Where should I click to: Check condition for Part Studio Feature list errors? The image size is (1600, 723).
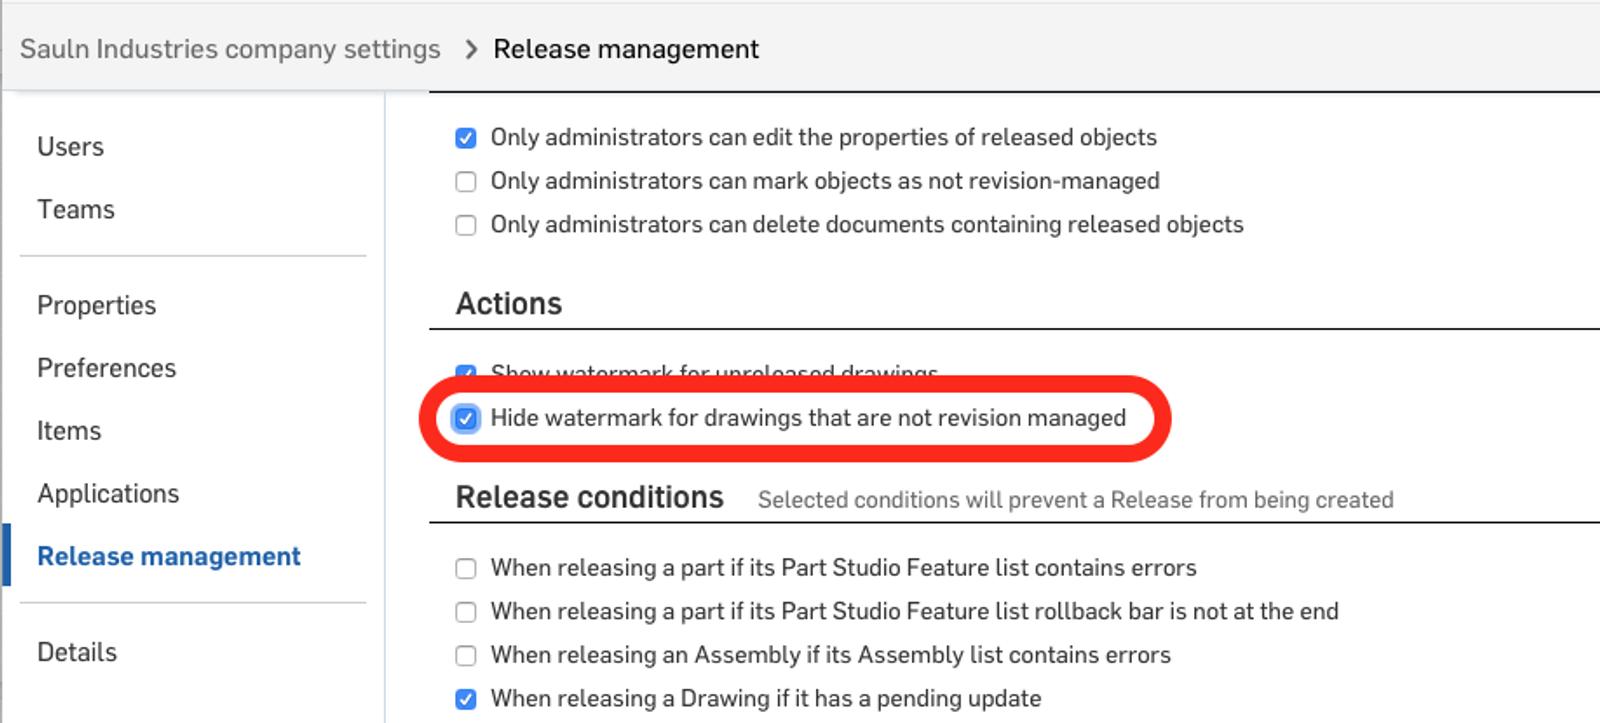click(466, 569)
